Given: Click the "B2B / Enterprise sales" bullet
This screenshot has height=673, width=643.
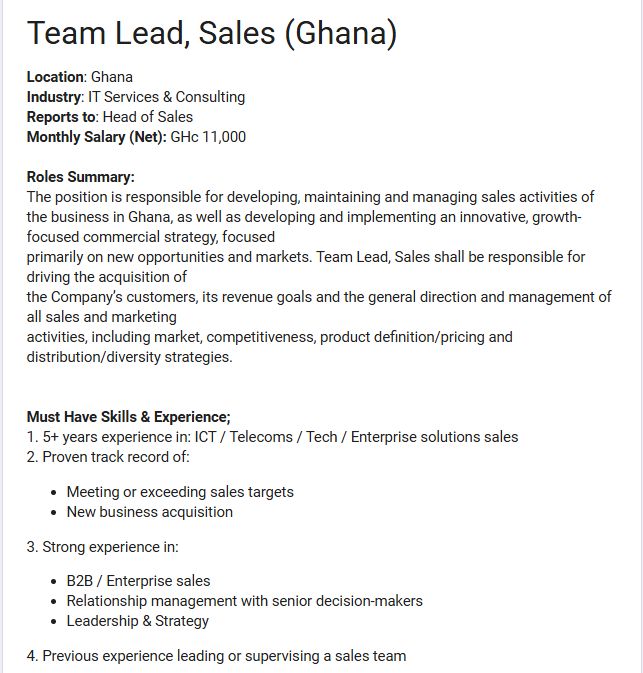Looking at the screenshot, I should click(x=138, y=581).
